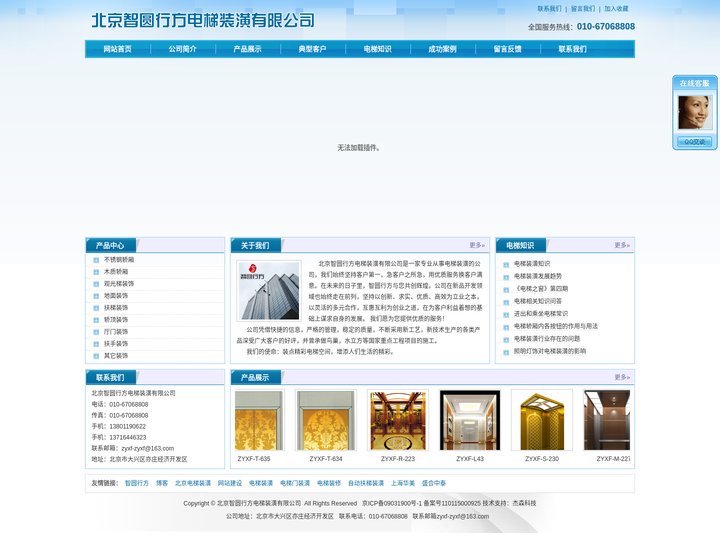This screenshot has width=720, height=540.
Task: Click the plus icon beside 不锈钢轿厢
Action: tap(96, 260)
